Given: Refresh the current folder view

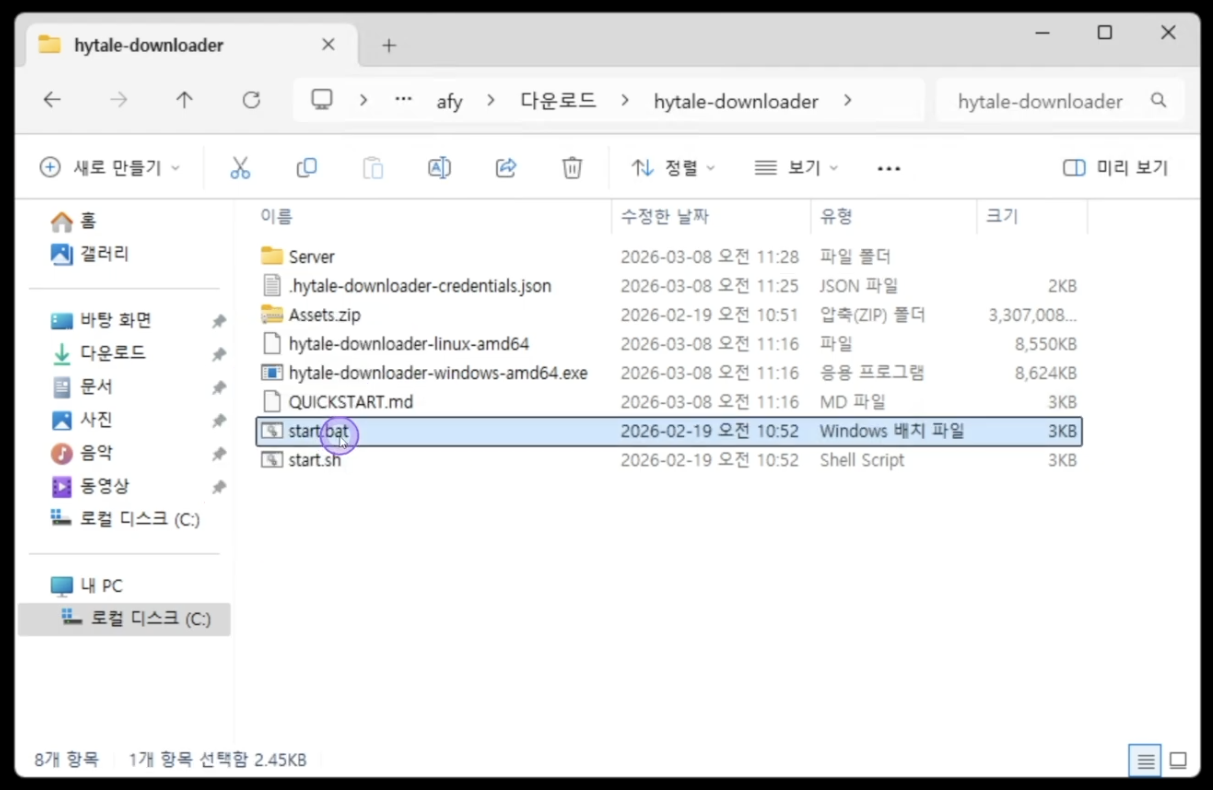Looking at the screenshot, I should click(251, 100).
